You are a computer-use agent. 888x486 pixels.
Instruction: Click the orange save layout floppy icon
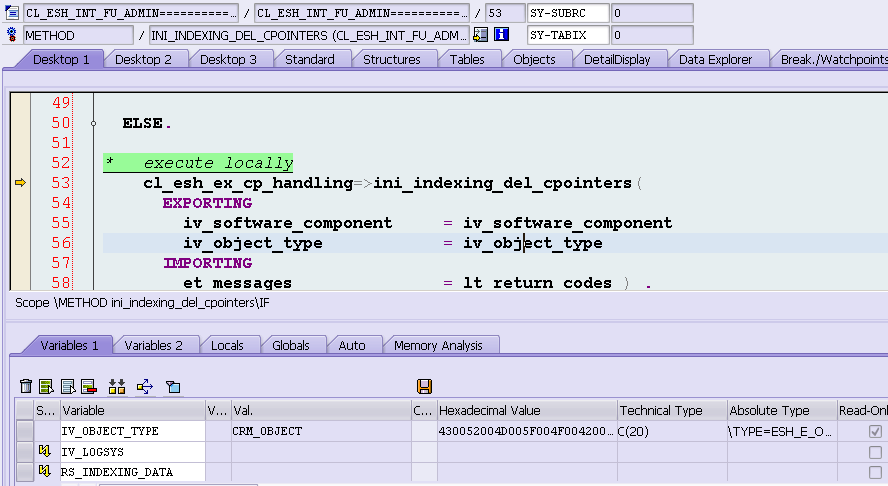pos(424,386)
